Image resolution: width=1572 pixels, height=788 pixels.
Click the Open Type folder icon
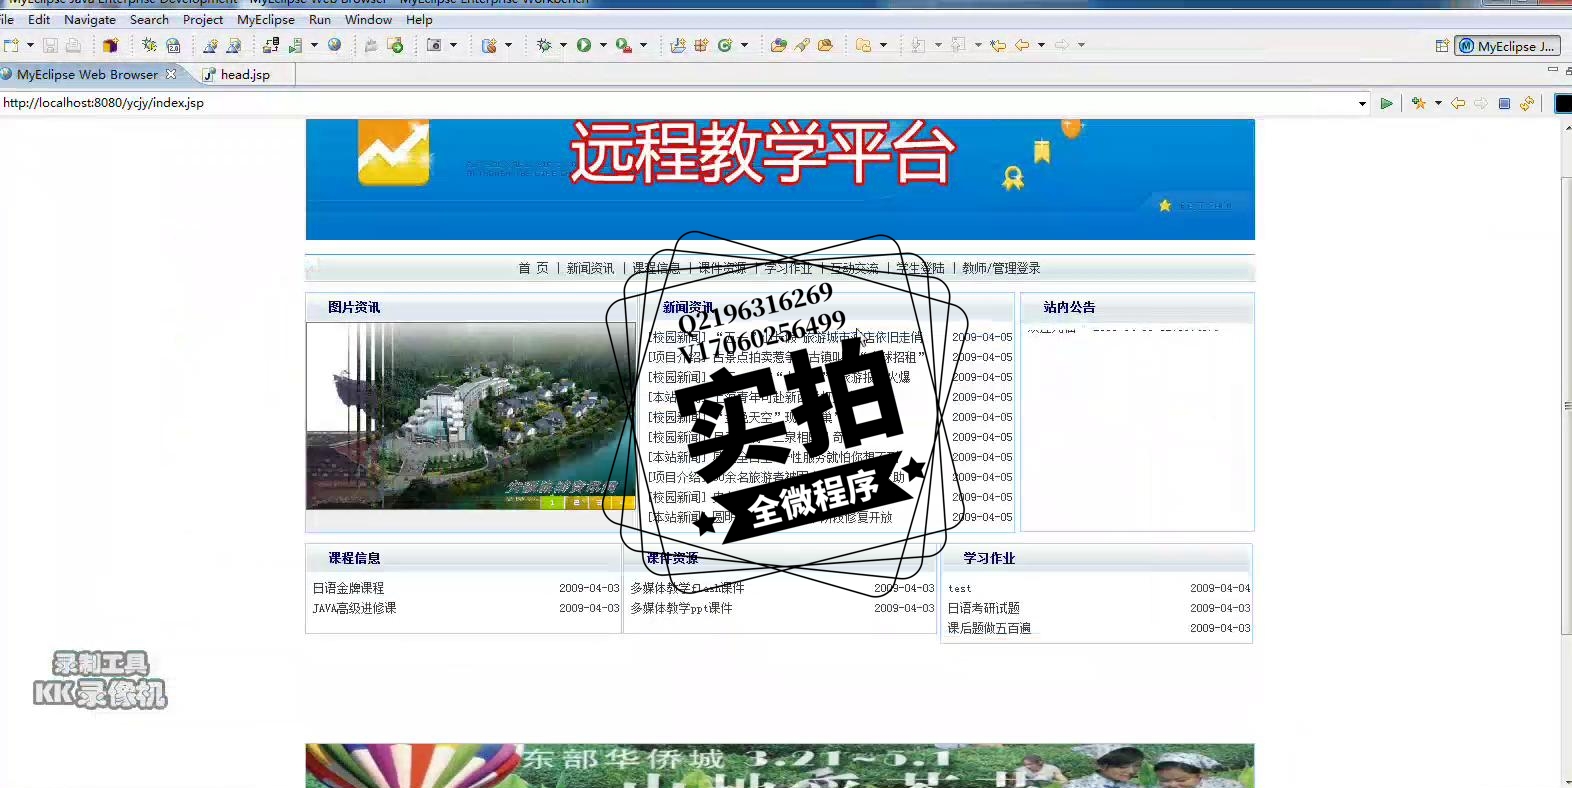click(778, 45)
